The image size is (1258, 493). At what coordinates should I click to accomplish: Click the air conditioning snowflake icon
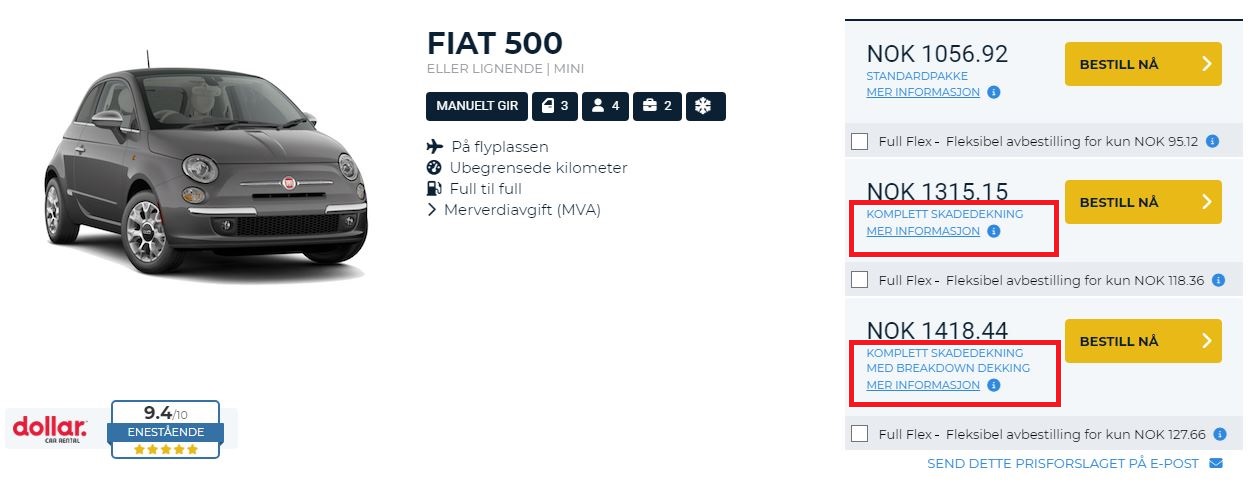tap(705, 106)
